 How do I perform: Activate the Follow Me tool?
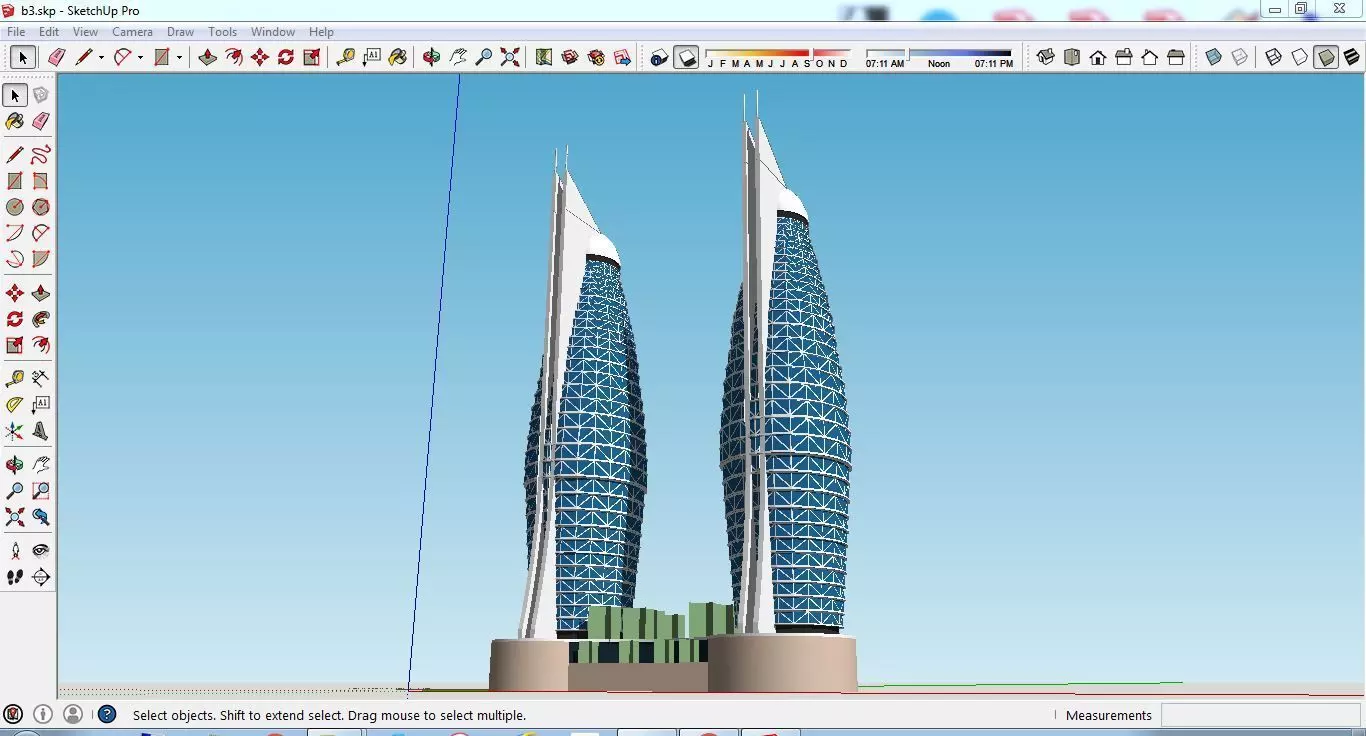(40, 319)
